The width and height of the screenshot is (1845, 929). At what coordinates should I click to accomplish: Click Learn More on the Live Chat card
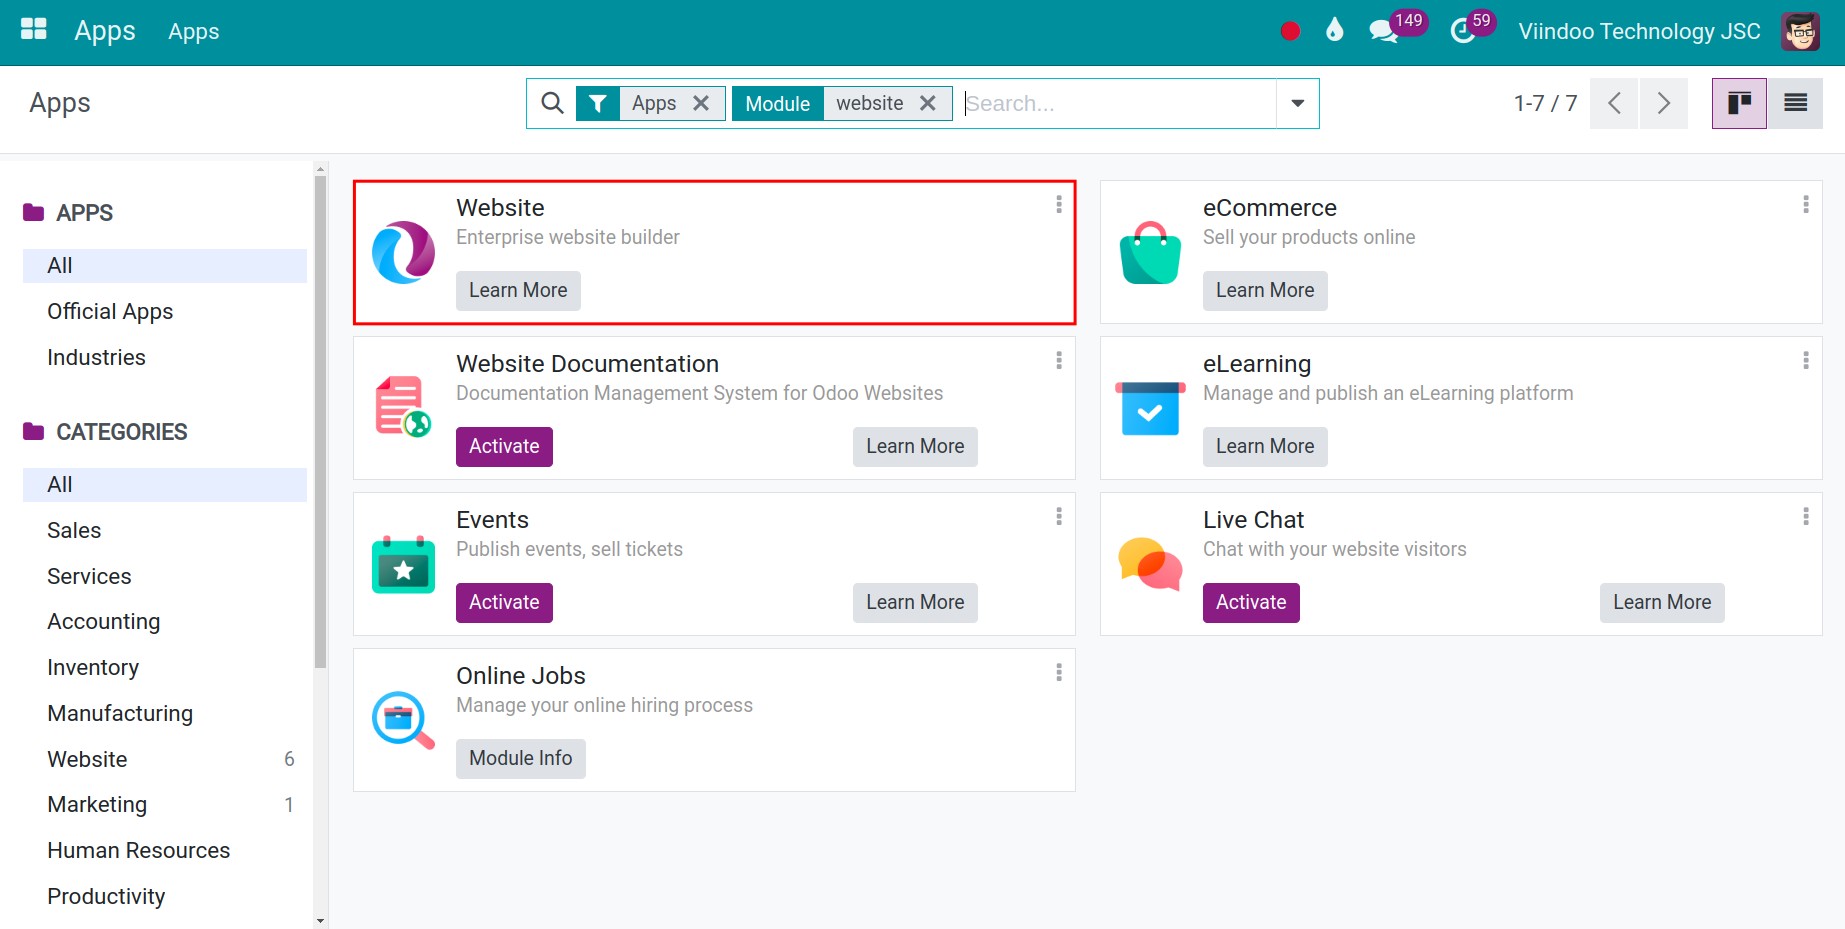pyautogui.click(x=1662, y=603)
